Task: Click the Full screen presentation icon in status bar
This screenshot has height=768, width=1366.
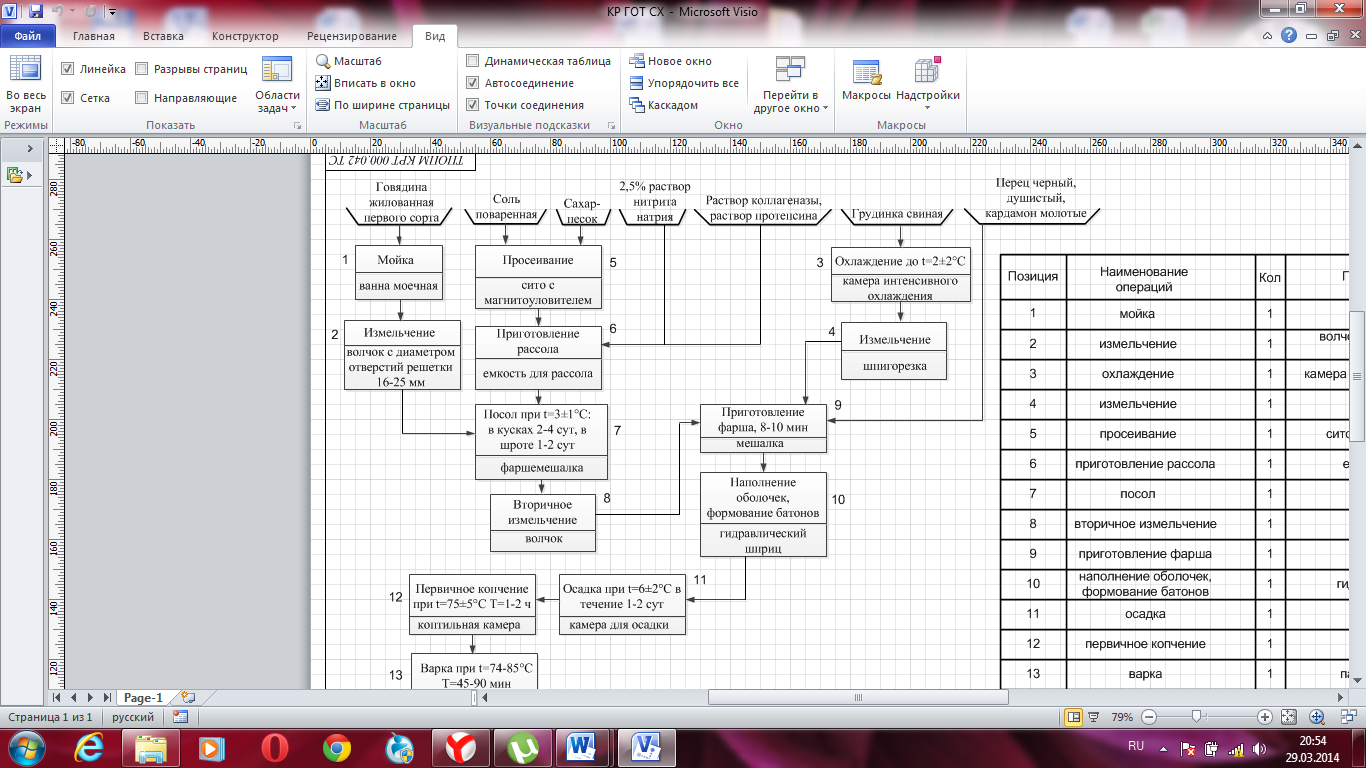Action: (1096, 717)
